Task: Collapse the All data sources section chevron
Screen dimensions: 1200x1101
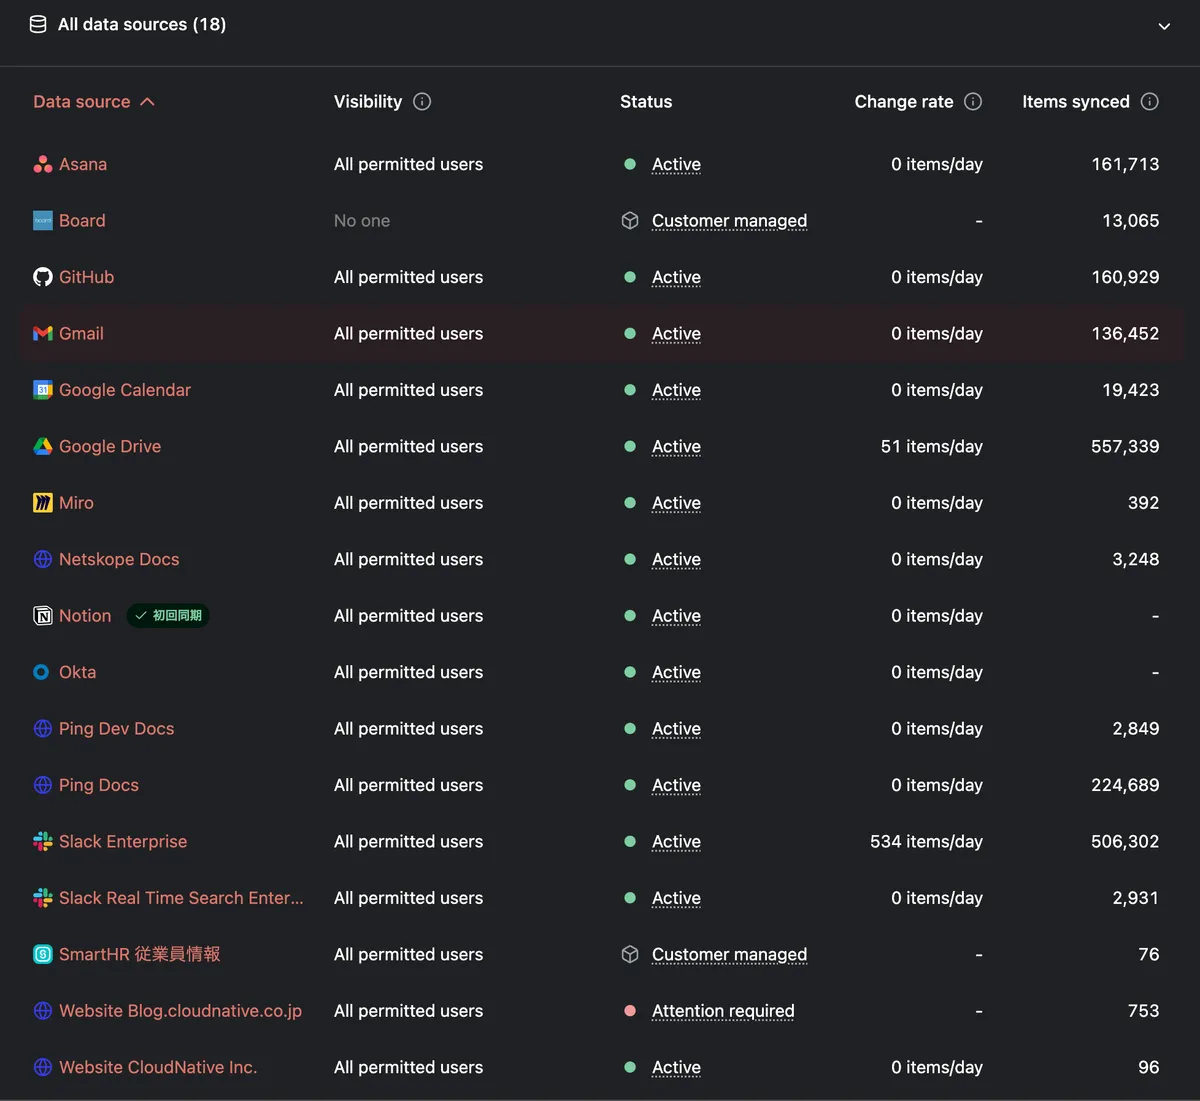Action: coord(1164,26)
